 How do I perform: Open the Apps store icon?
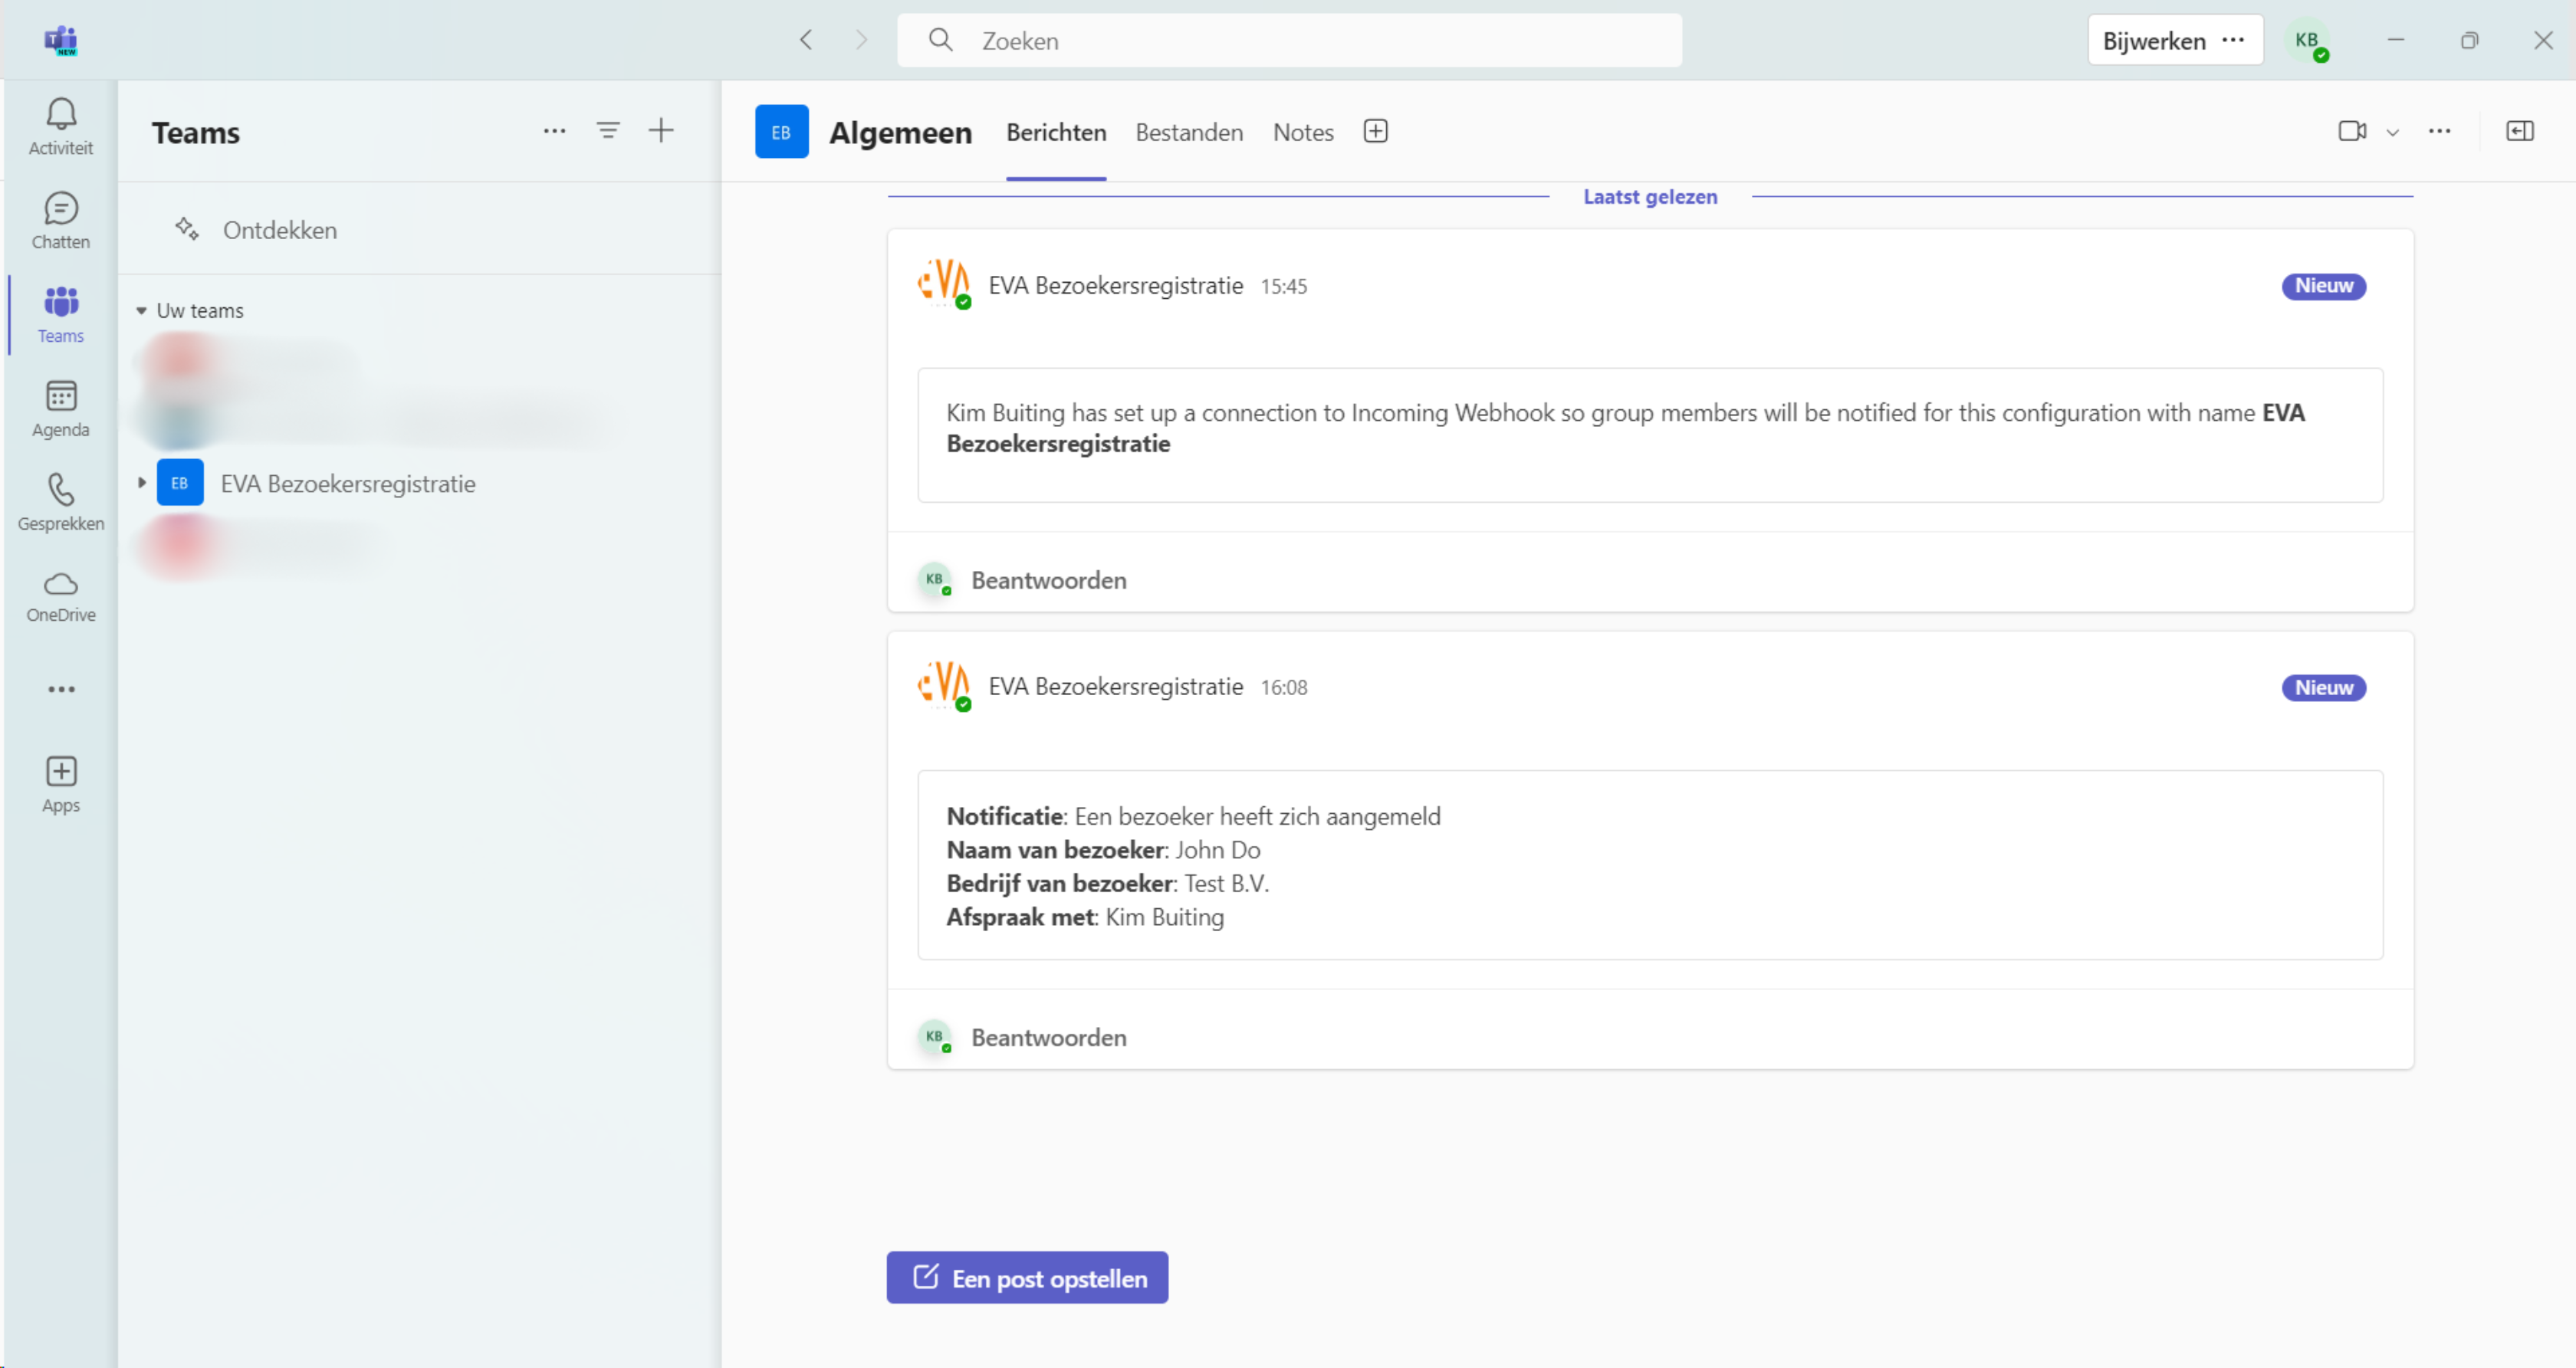[x=60, y=783]
